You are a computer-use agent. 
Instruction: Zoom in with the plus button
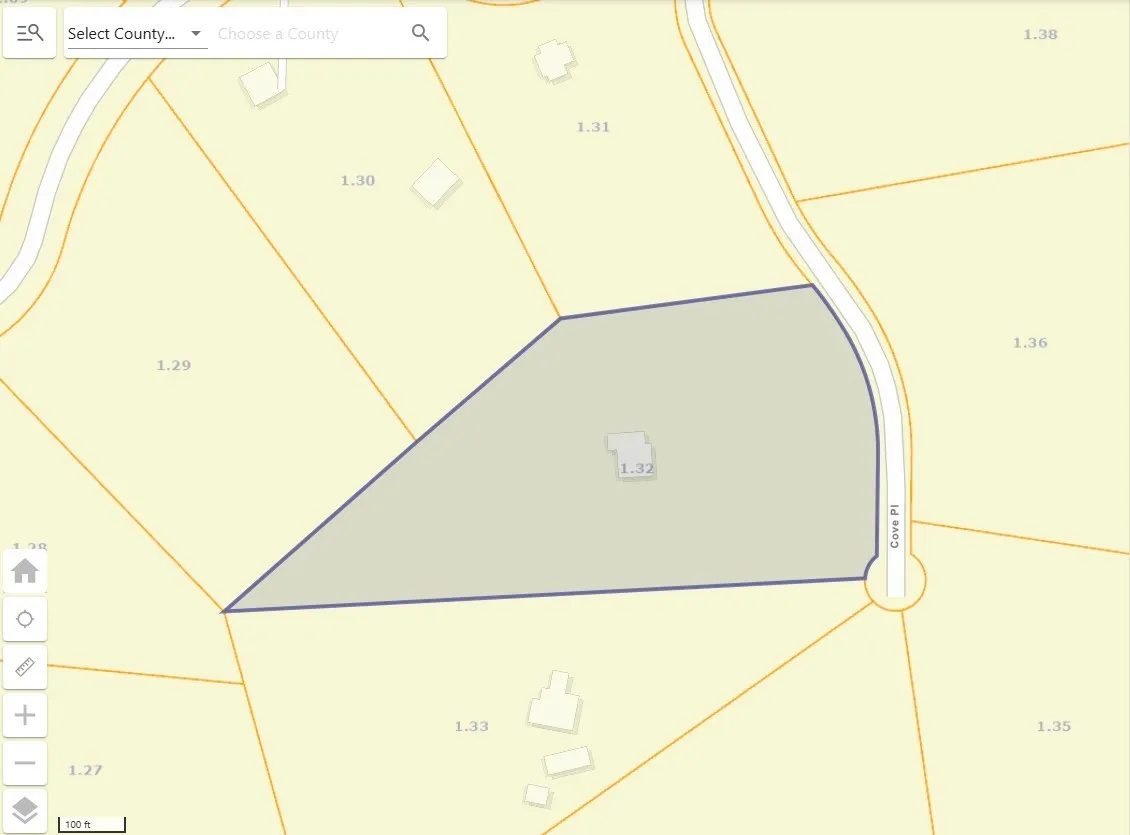(25, 715)
